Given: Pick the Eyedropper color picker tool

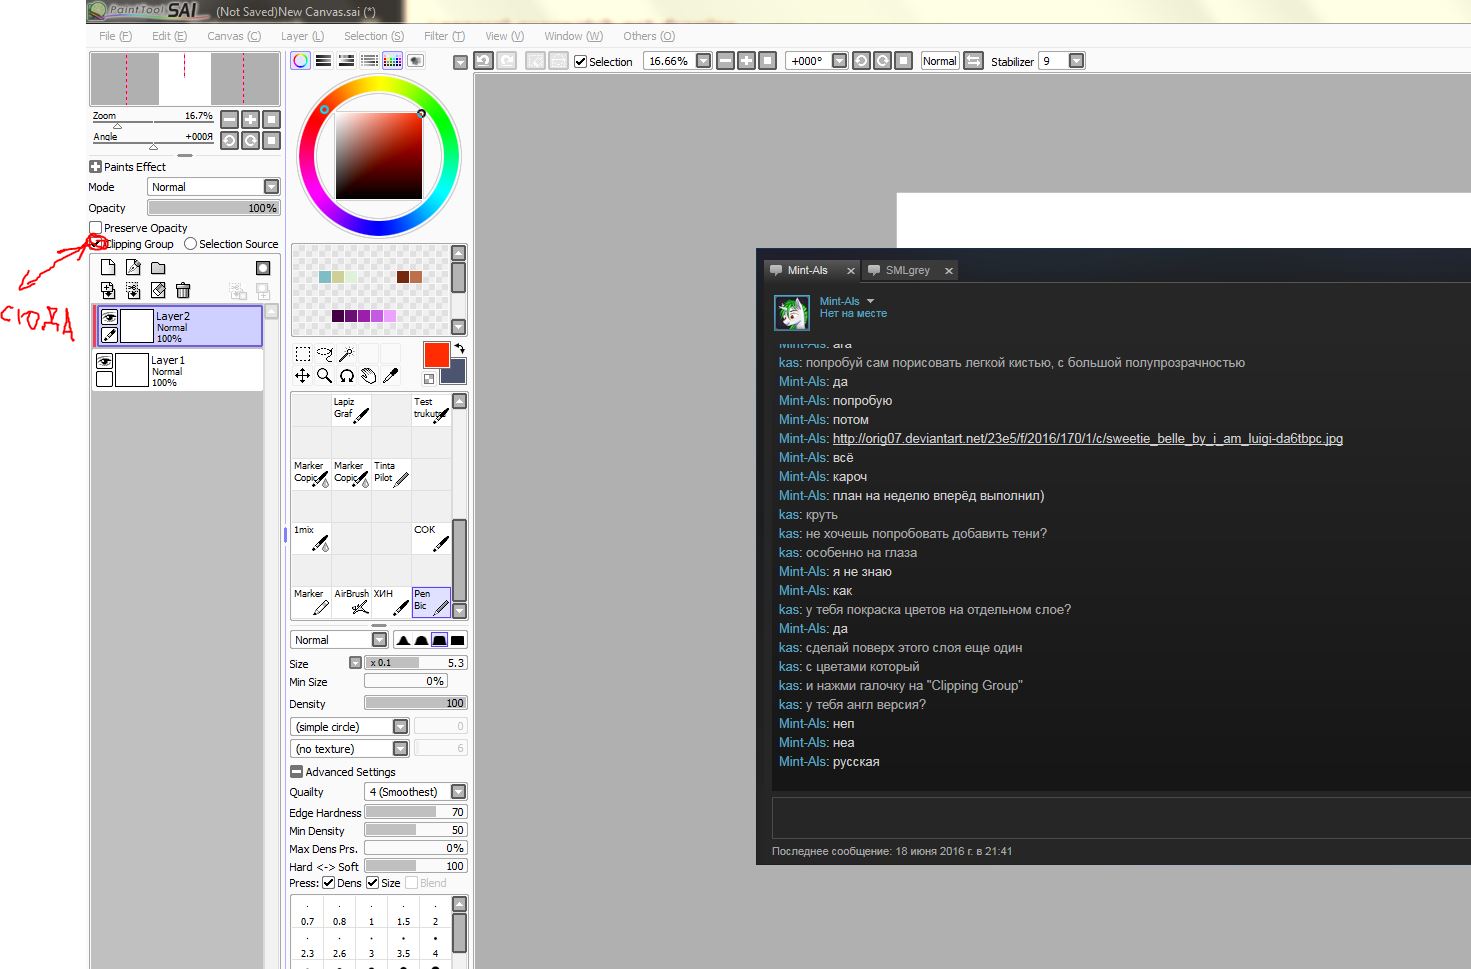Looking at the screenshot, I should [x=390, y=376].
